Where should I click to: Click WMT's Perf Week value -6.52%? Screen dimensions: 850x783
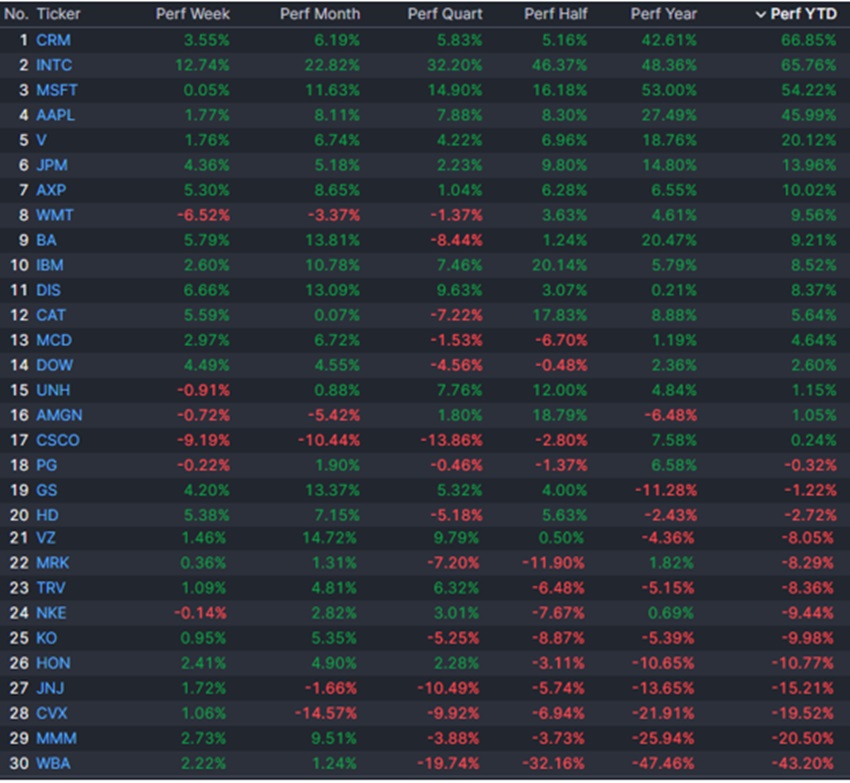point(203,215)
